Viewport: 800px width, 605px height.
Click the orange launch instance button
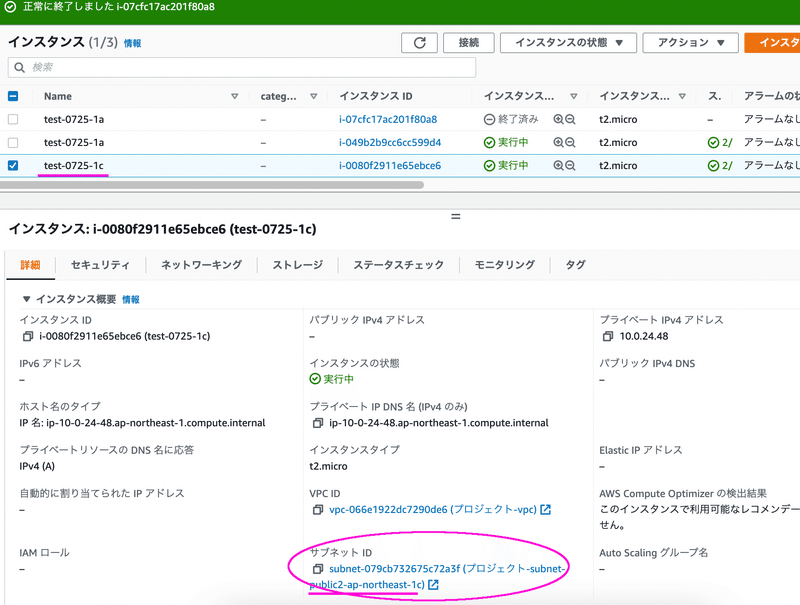(x=772, y=43)
